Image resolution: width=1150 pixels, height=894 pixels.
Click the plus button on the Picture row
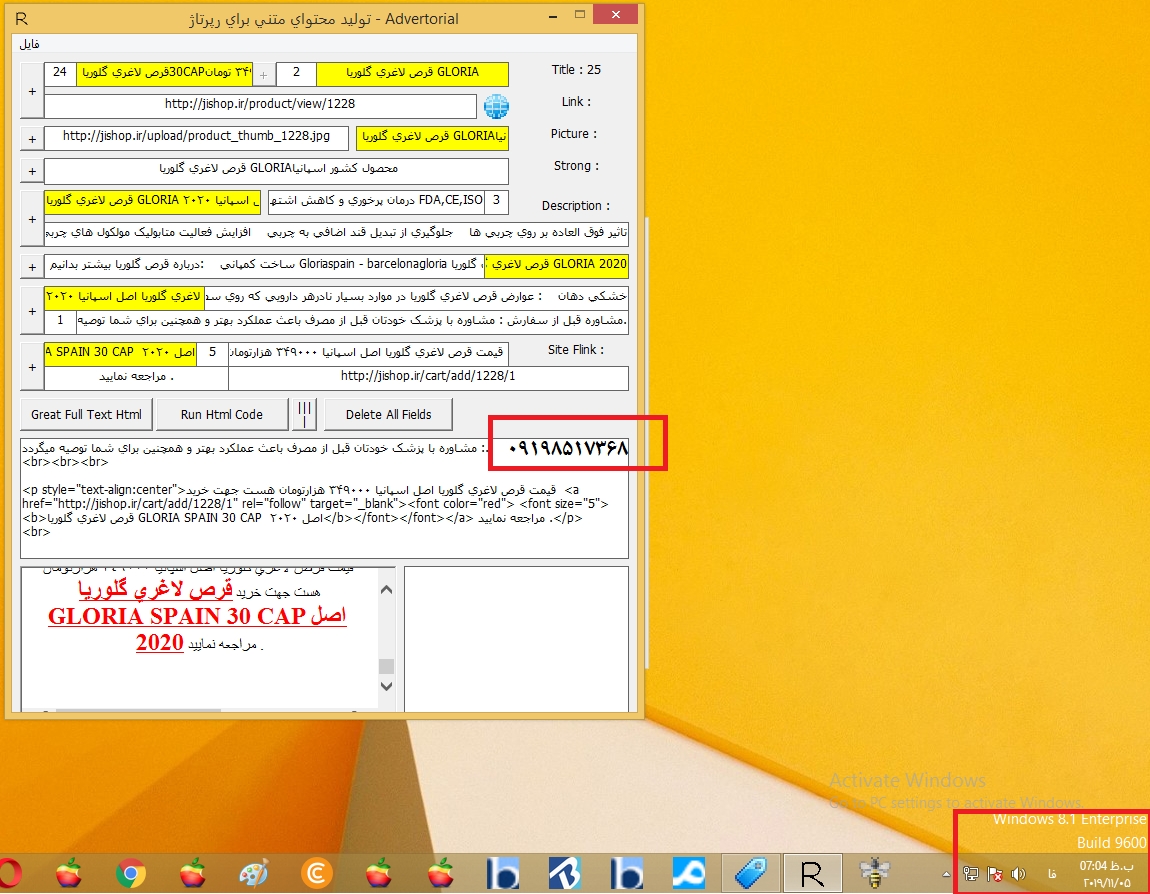point(32,139)
